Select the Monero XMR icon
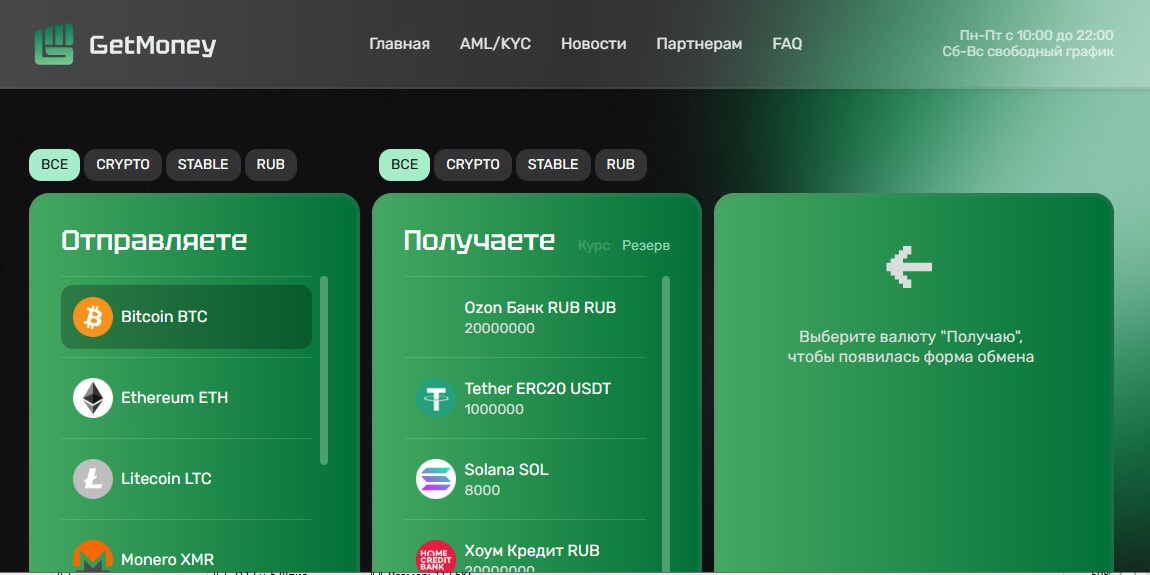Image resolution: width=1150 pixels, height=575 pixels. coord(93,557)
